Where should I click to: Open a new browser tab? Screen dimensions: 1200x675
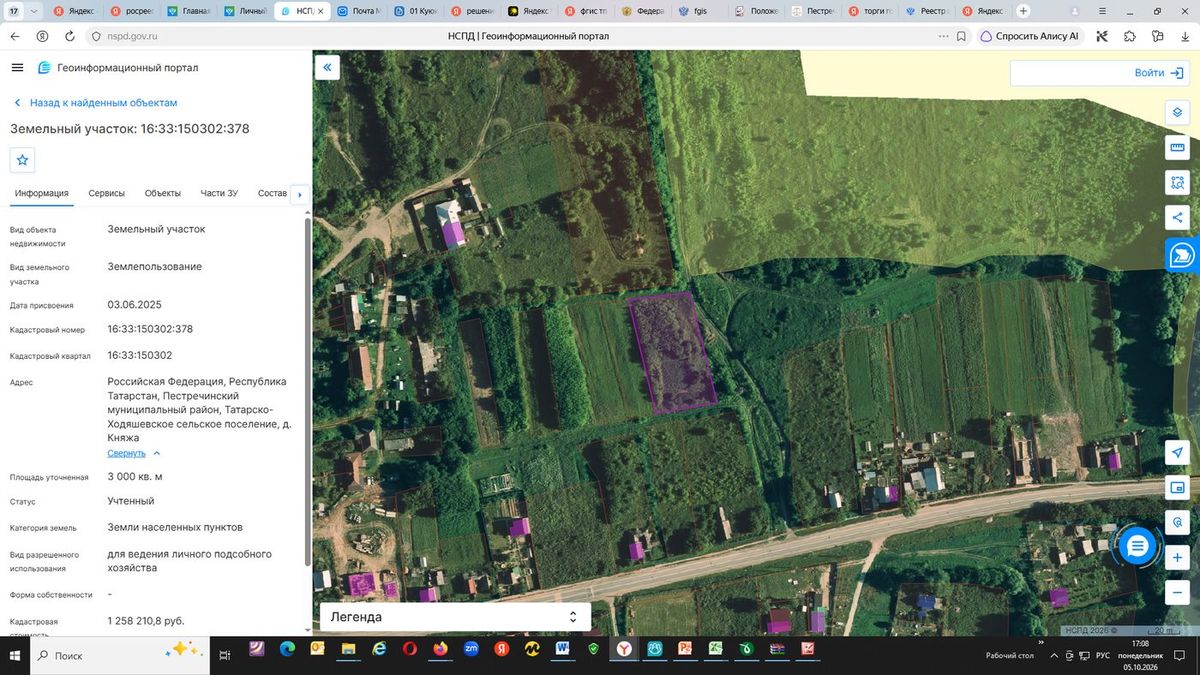(x=1023, y=11)
